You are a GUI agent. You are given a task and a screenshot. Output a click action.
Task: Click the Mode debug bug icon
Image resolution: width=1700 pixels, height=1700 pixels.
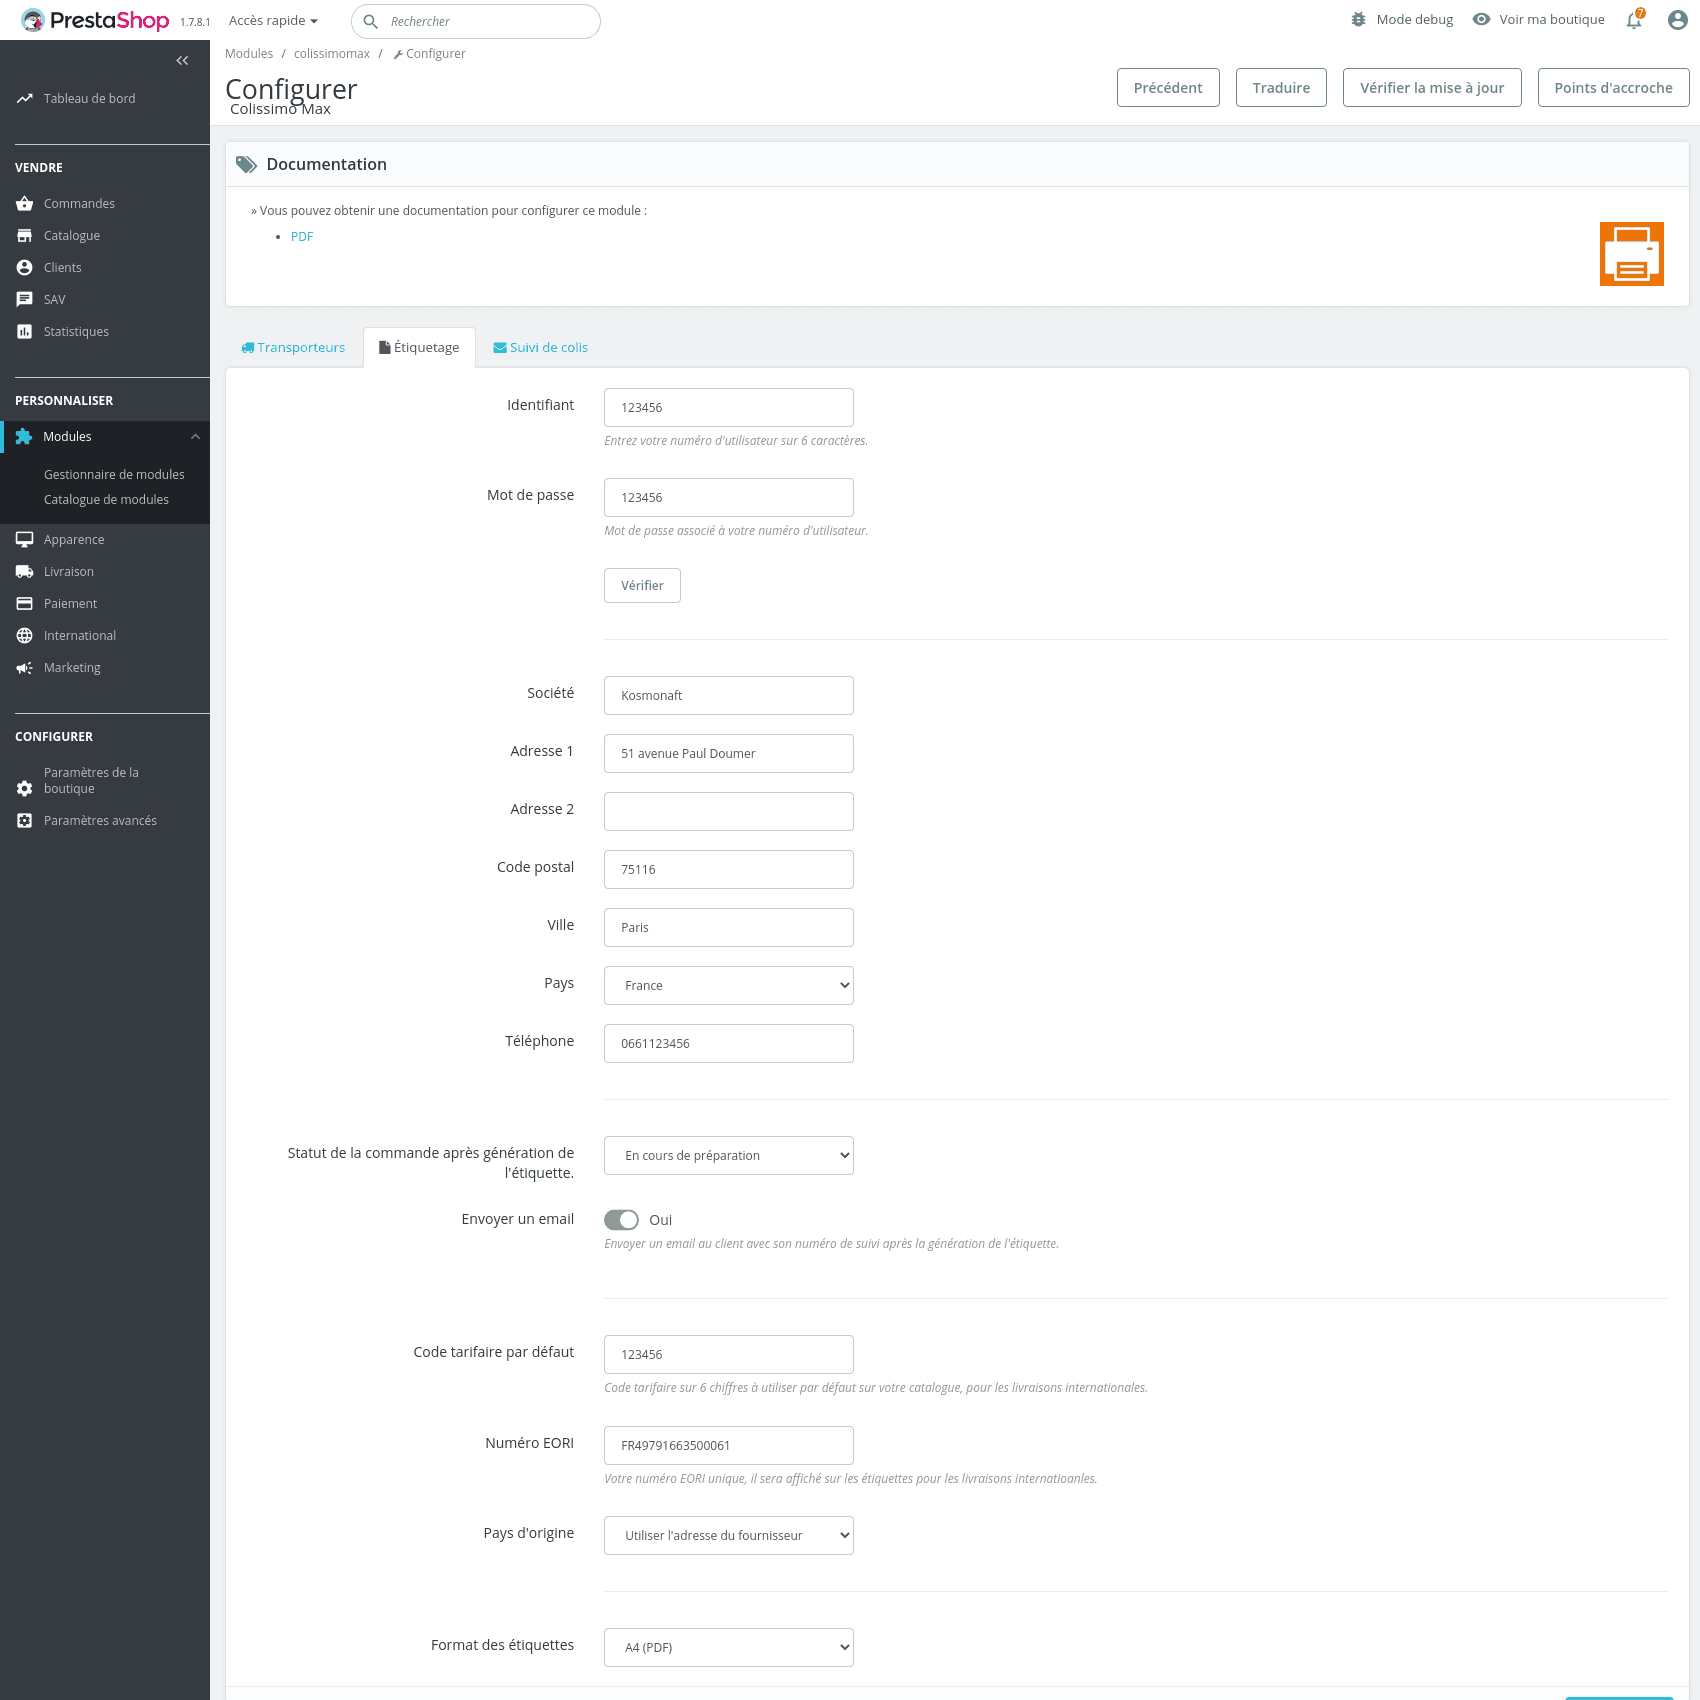(1358, 20)
